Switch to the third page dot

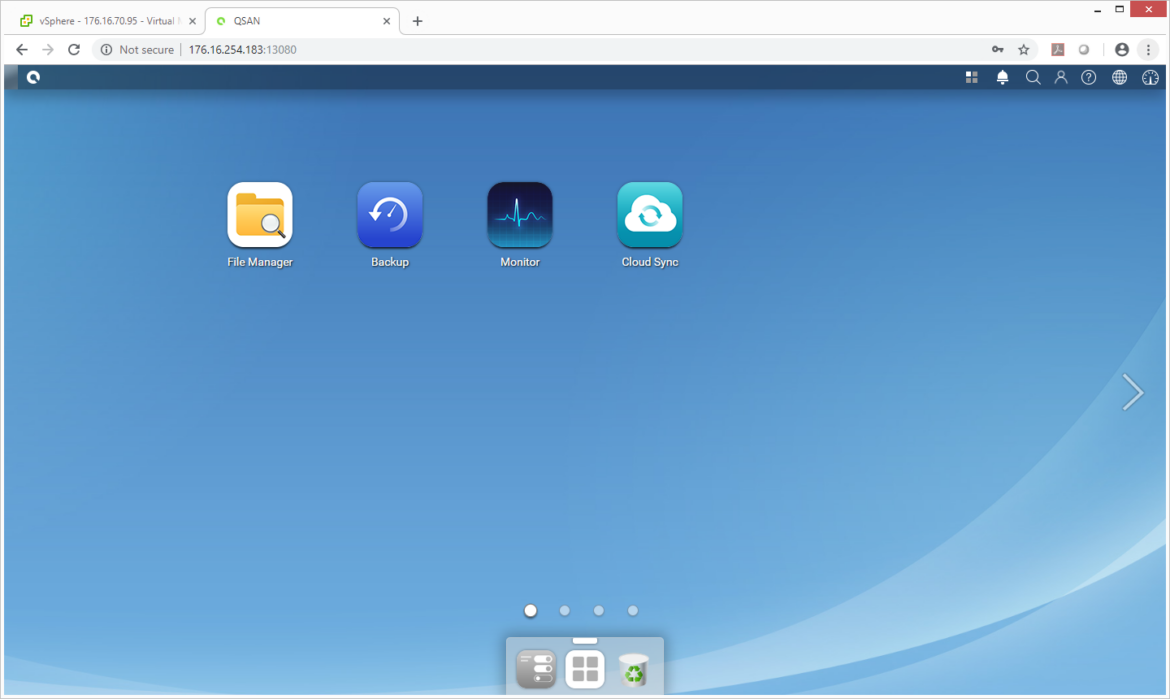click(598, 610)
